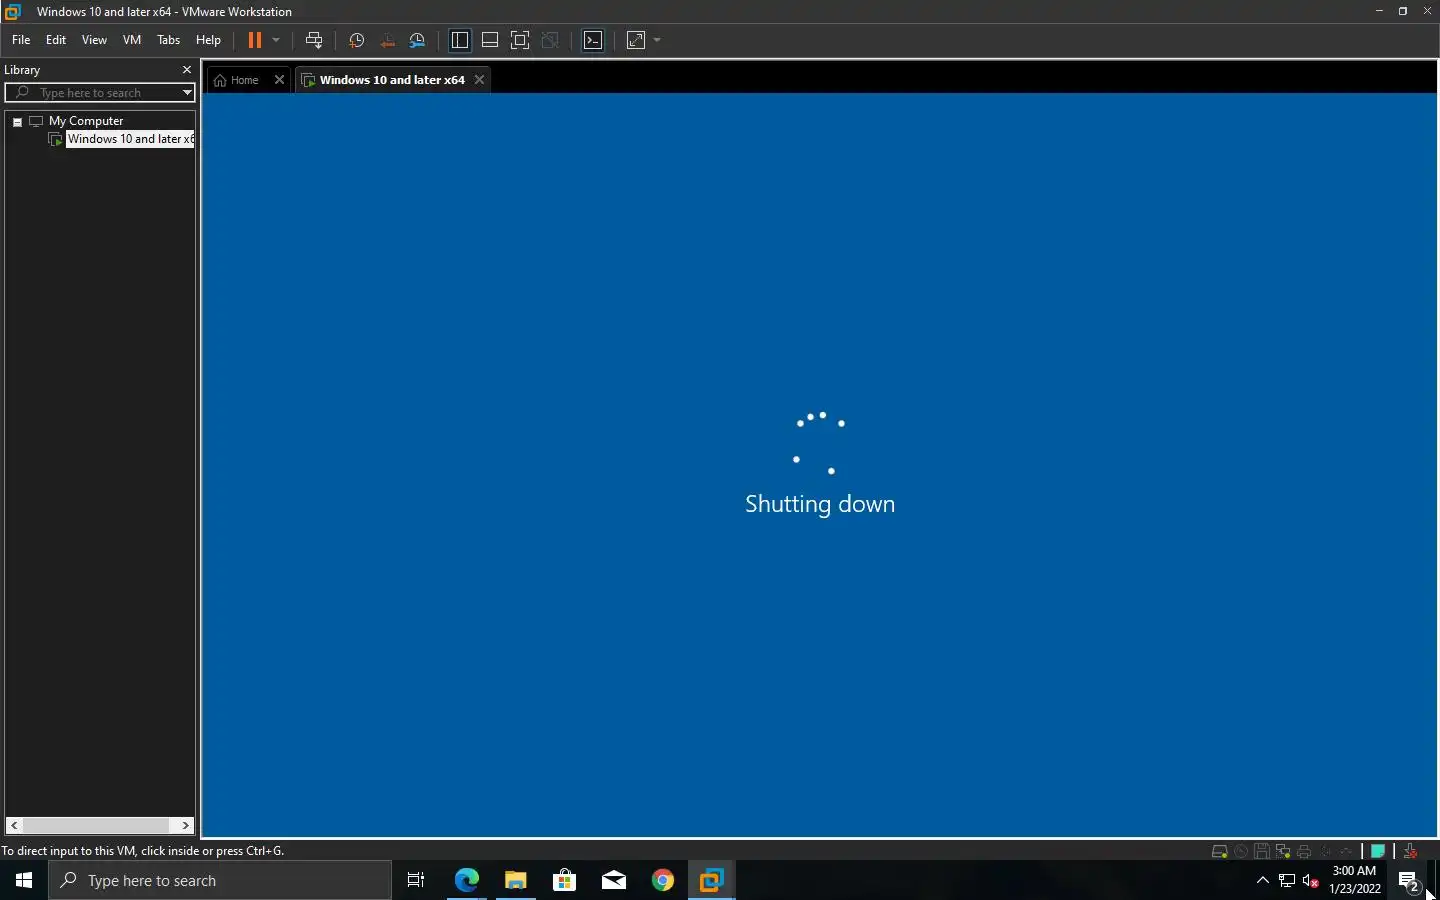
Task: Toggle the library sidebar view icon
Action: pyautogui.click(x=460, y=40)
